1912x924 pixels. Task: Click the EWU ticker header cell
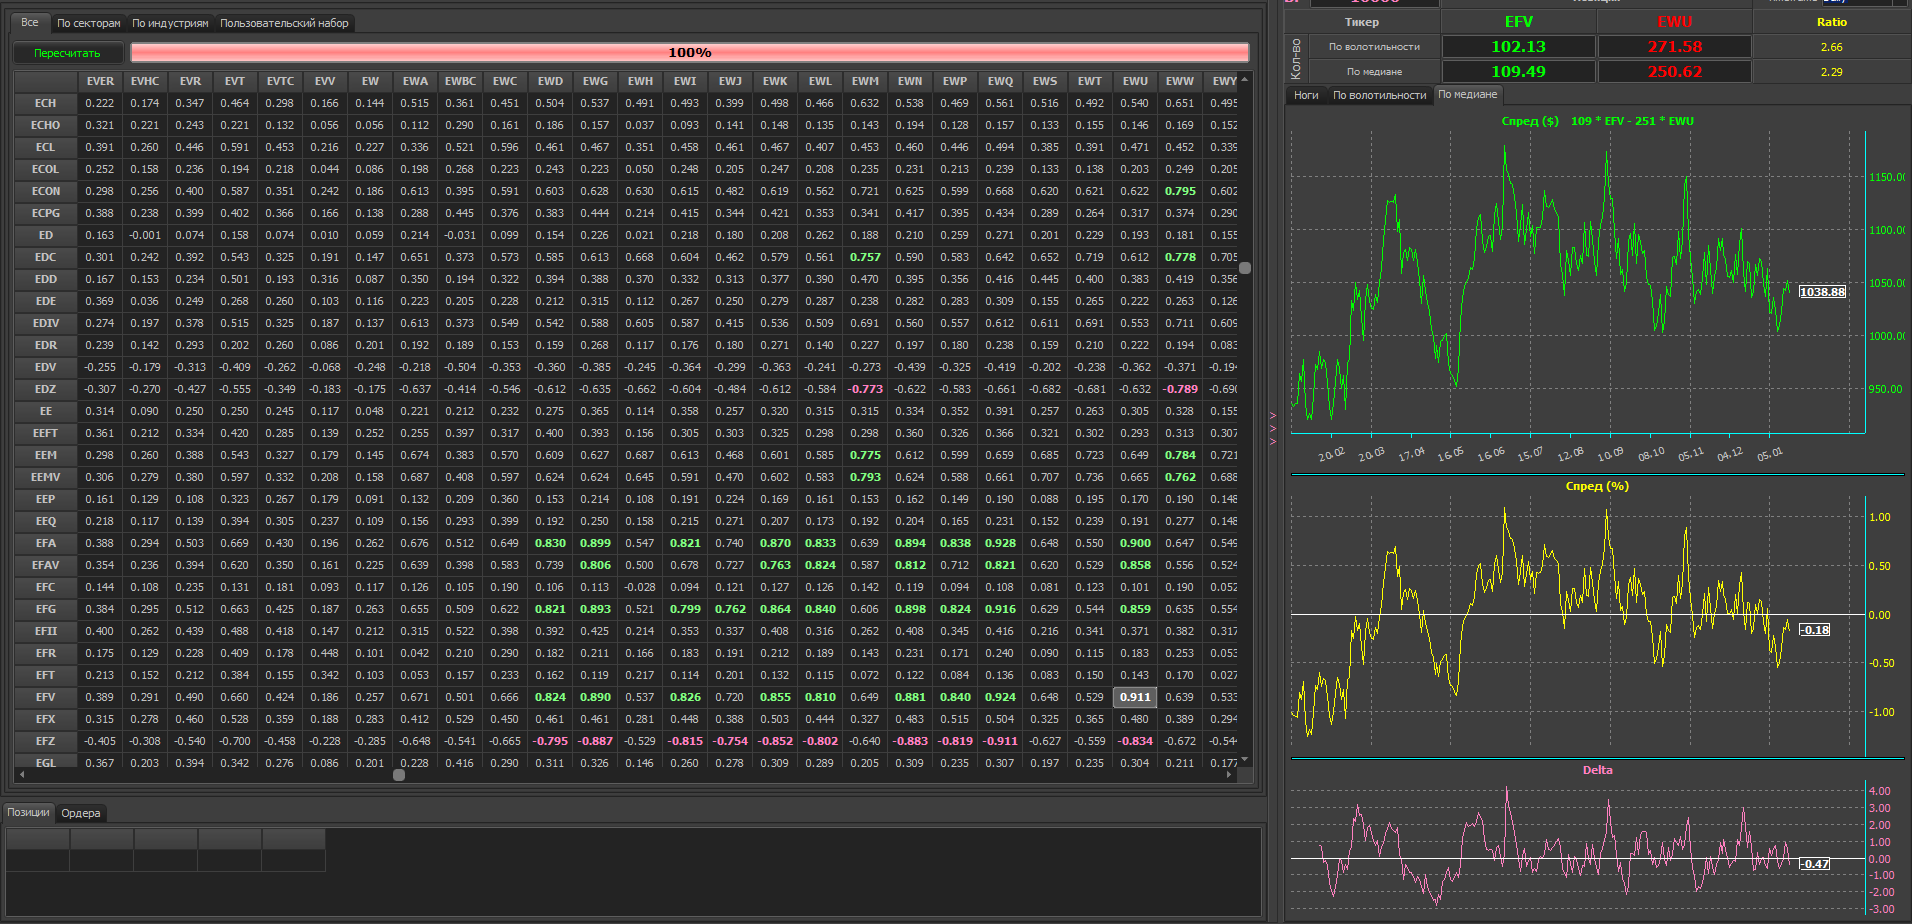click(1675, 22)
